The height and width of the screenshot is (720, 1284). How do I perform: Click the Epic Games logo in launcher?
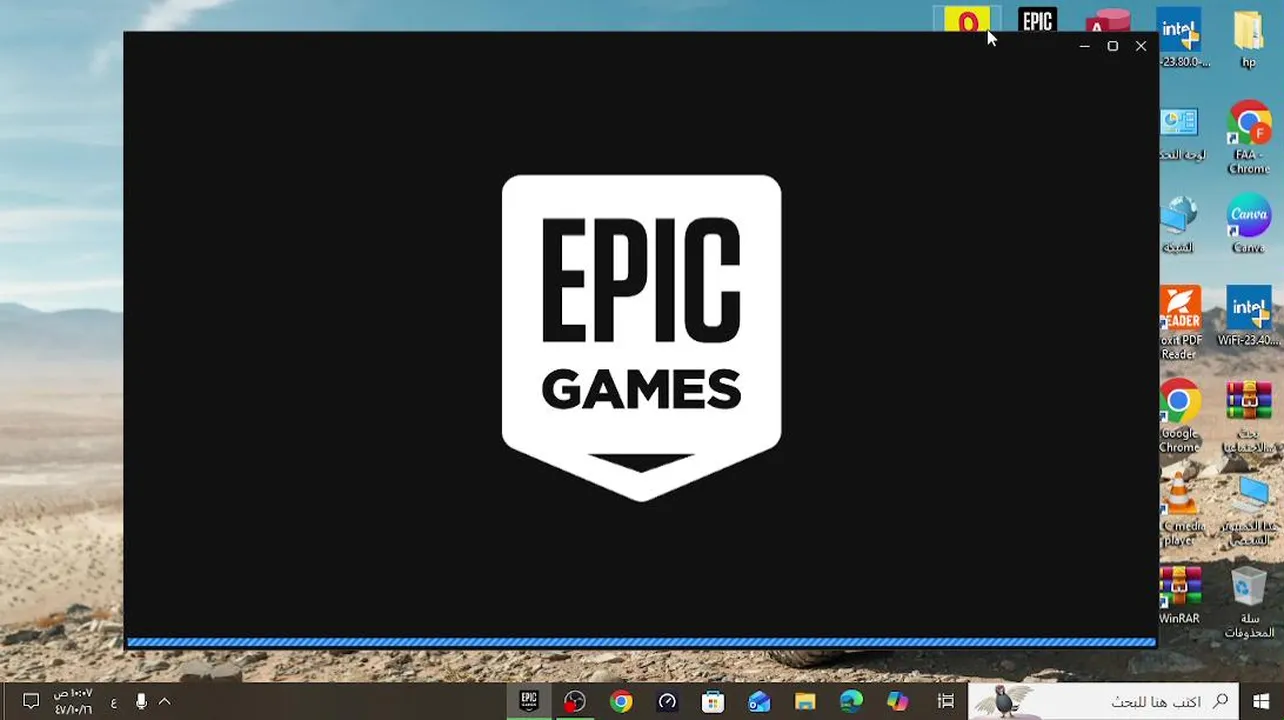[641, 337]
